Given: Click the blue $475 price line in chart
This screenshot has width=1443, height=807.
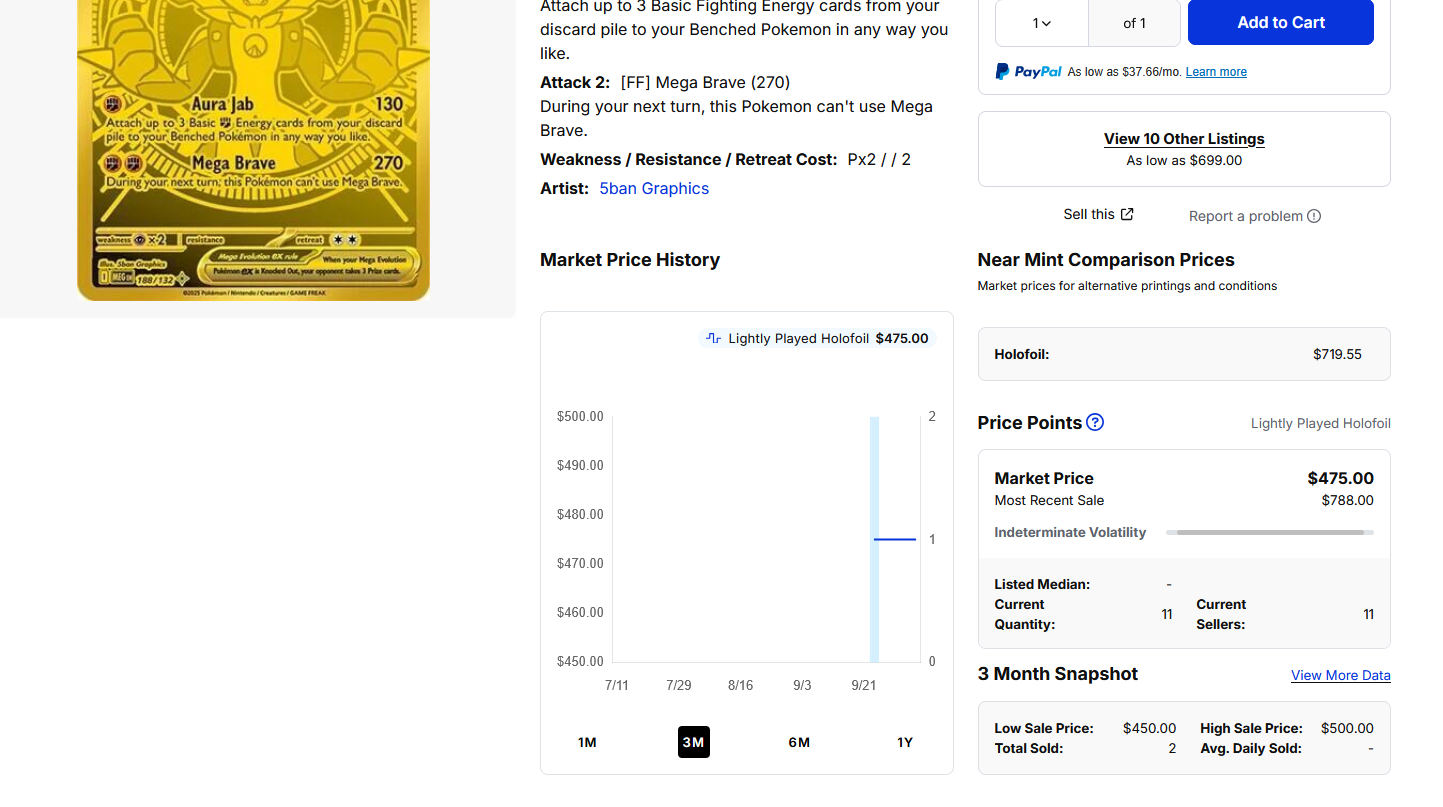Looking at the screenshot, I should 895,539.
